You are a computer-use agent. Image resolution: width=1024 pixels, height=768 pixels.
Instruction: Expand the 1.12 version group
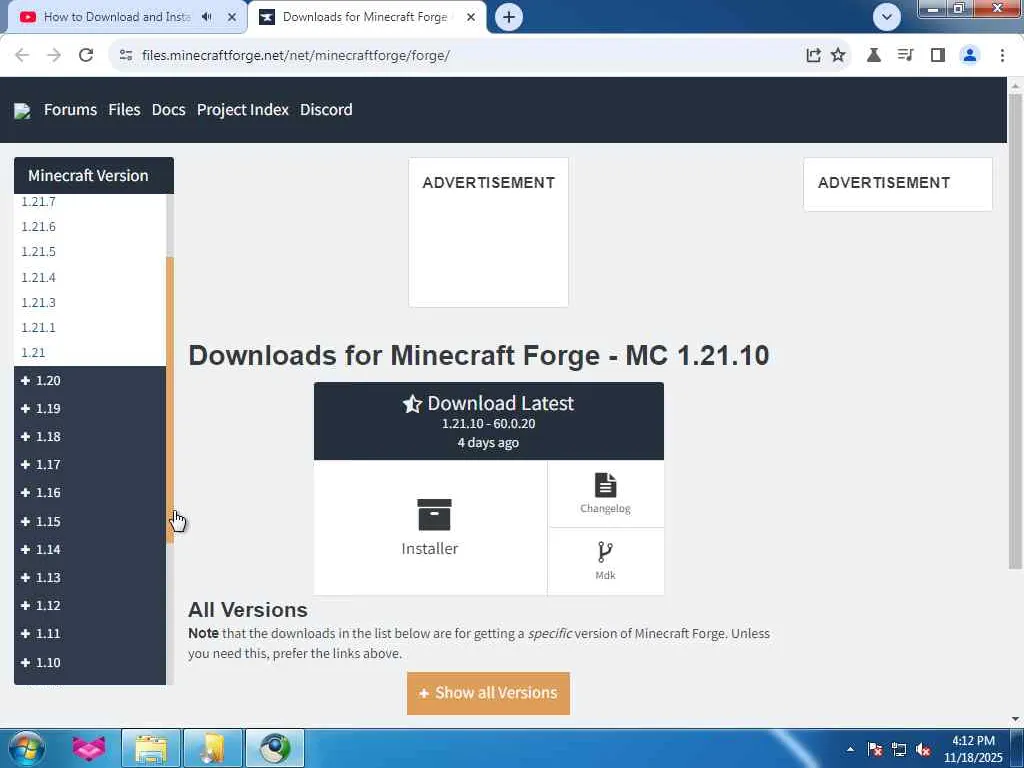coord(89,606)
